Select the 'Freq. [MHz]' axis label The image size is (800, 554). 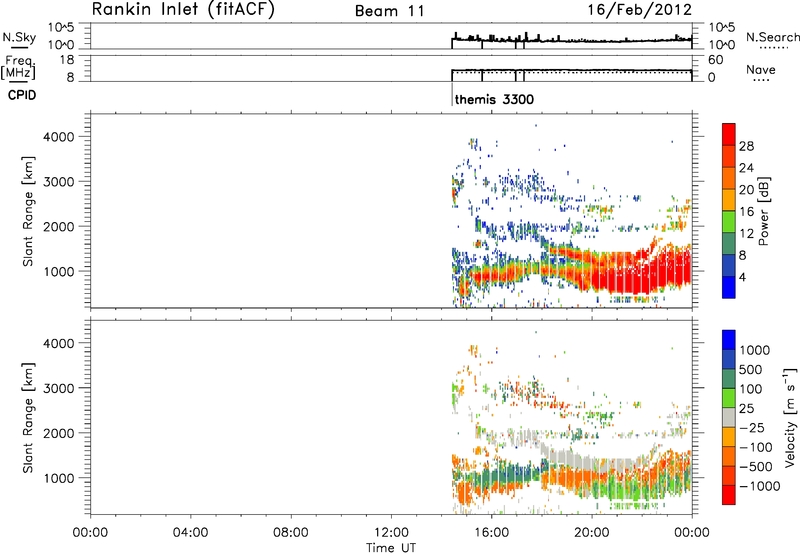pyautogui.click(x=18, y=67)
